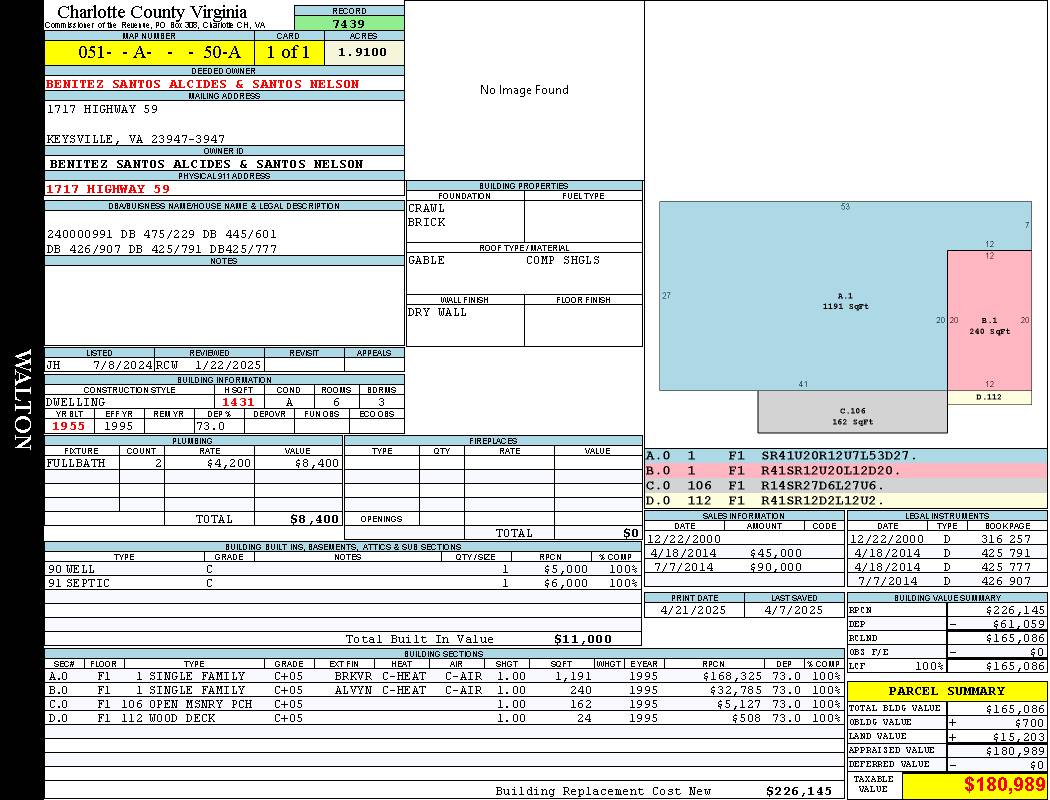Click Charlotte County Virginia title

(x=152, y=12)
